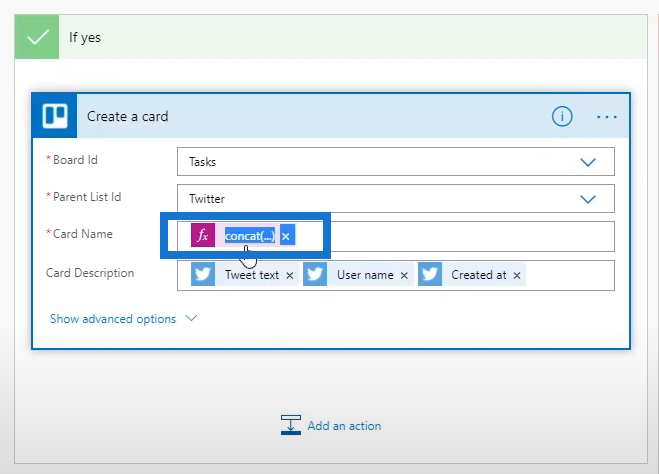Image resolution: width=659 pixels, height=474 pixels.
Task: Click the User name dynamic token
Action: [358, 274]
